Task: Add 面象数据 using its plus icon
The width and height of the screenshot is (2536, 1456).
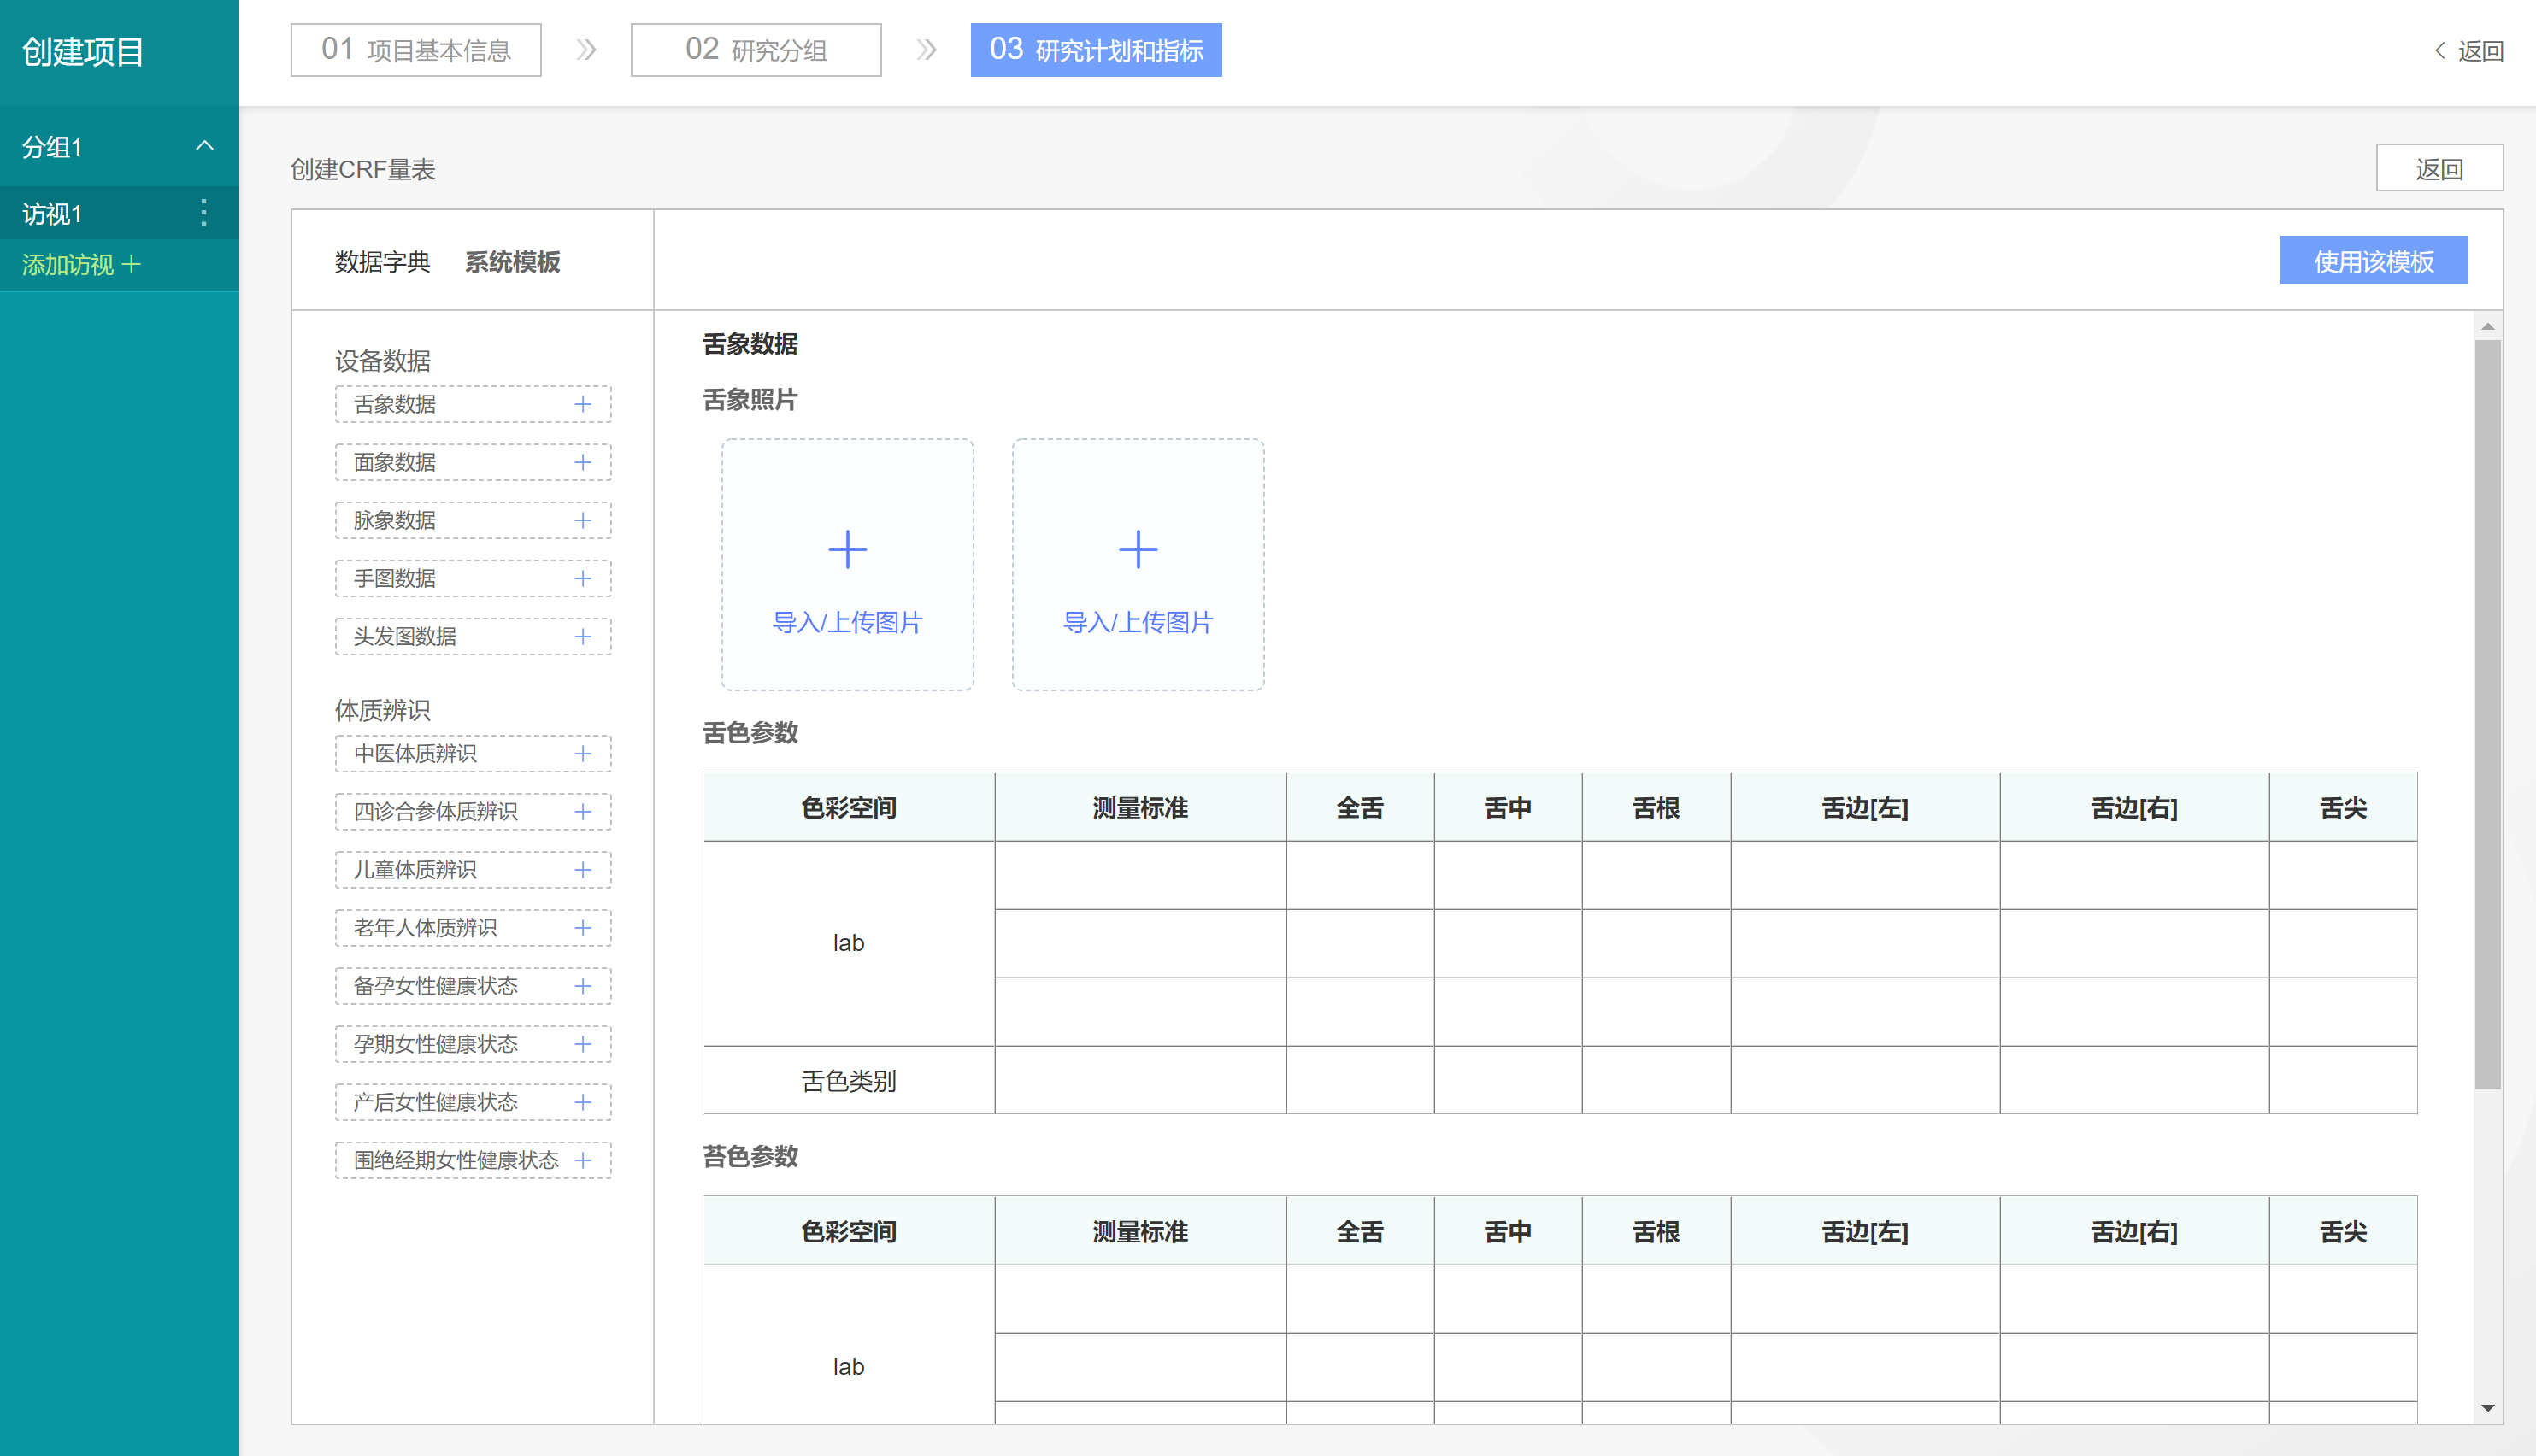Action: pyautogui.click(x=583, y=462)
